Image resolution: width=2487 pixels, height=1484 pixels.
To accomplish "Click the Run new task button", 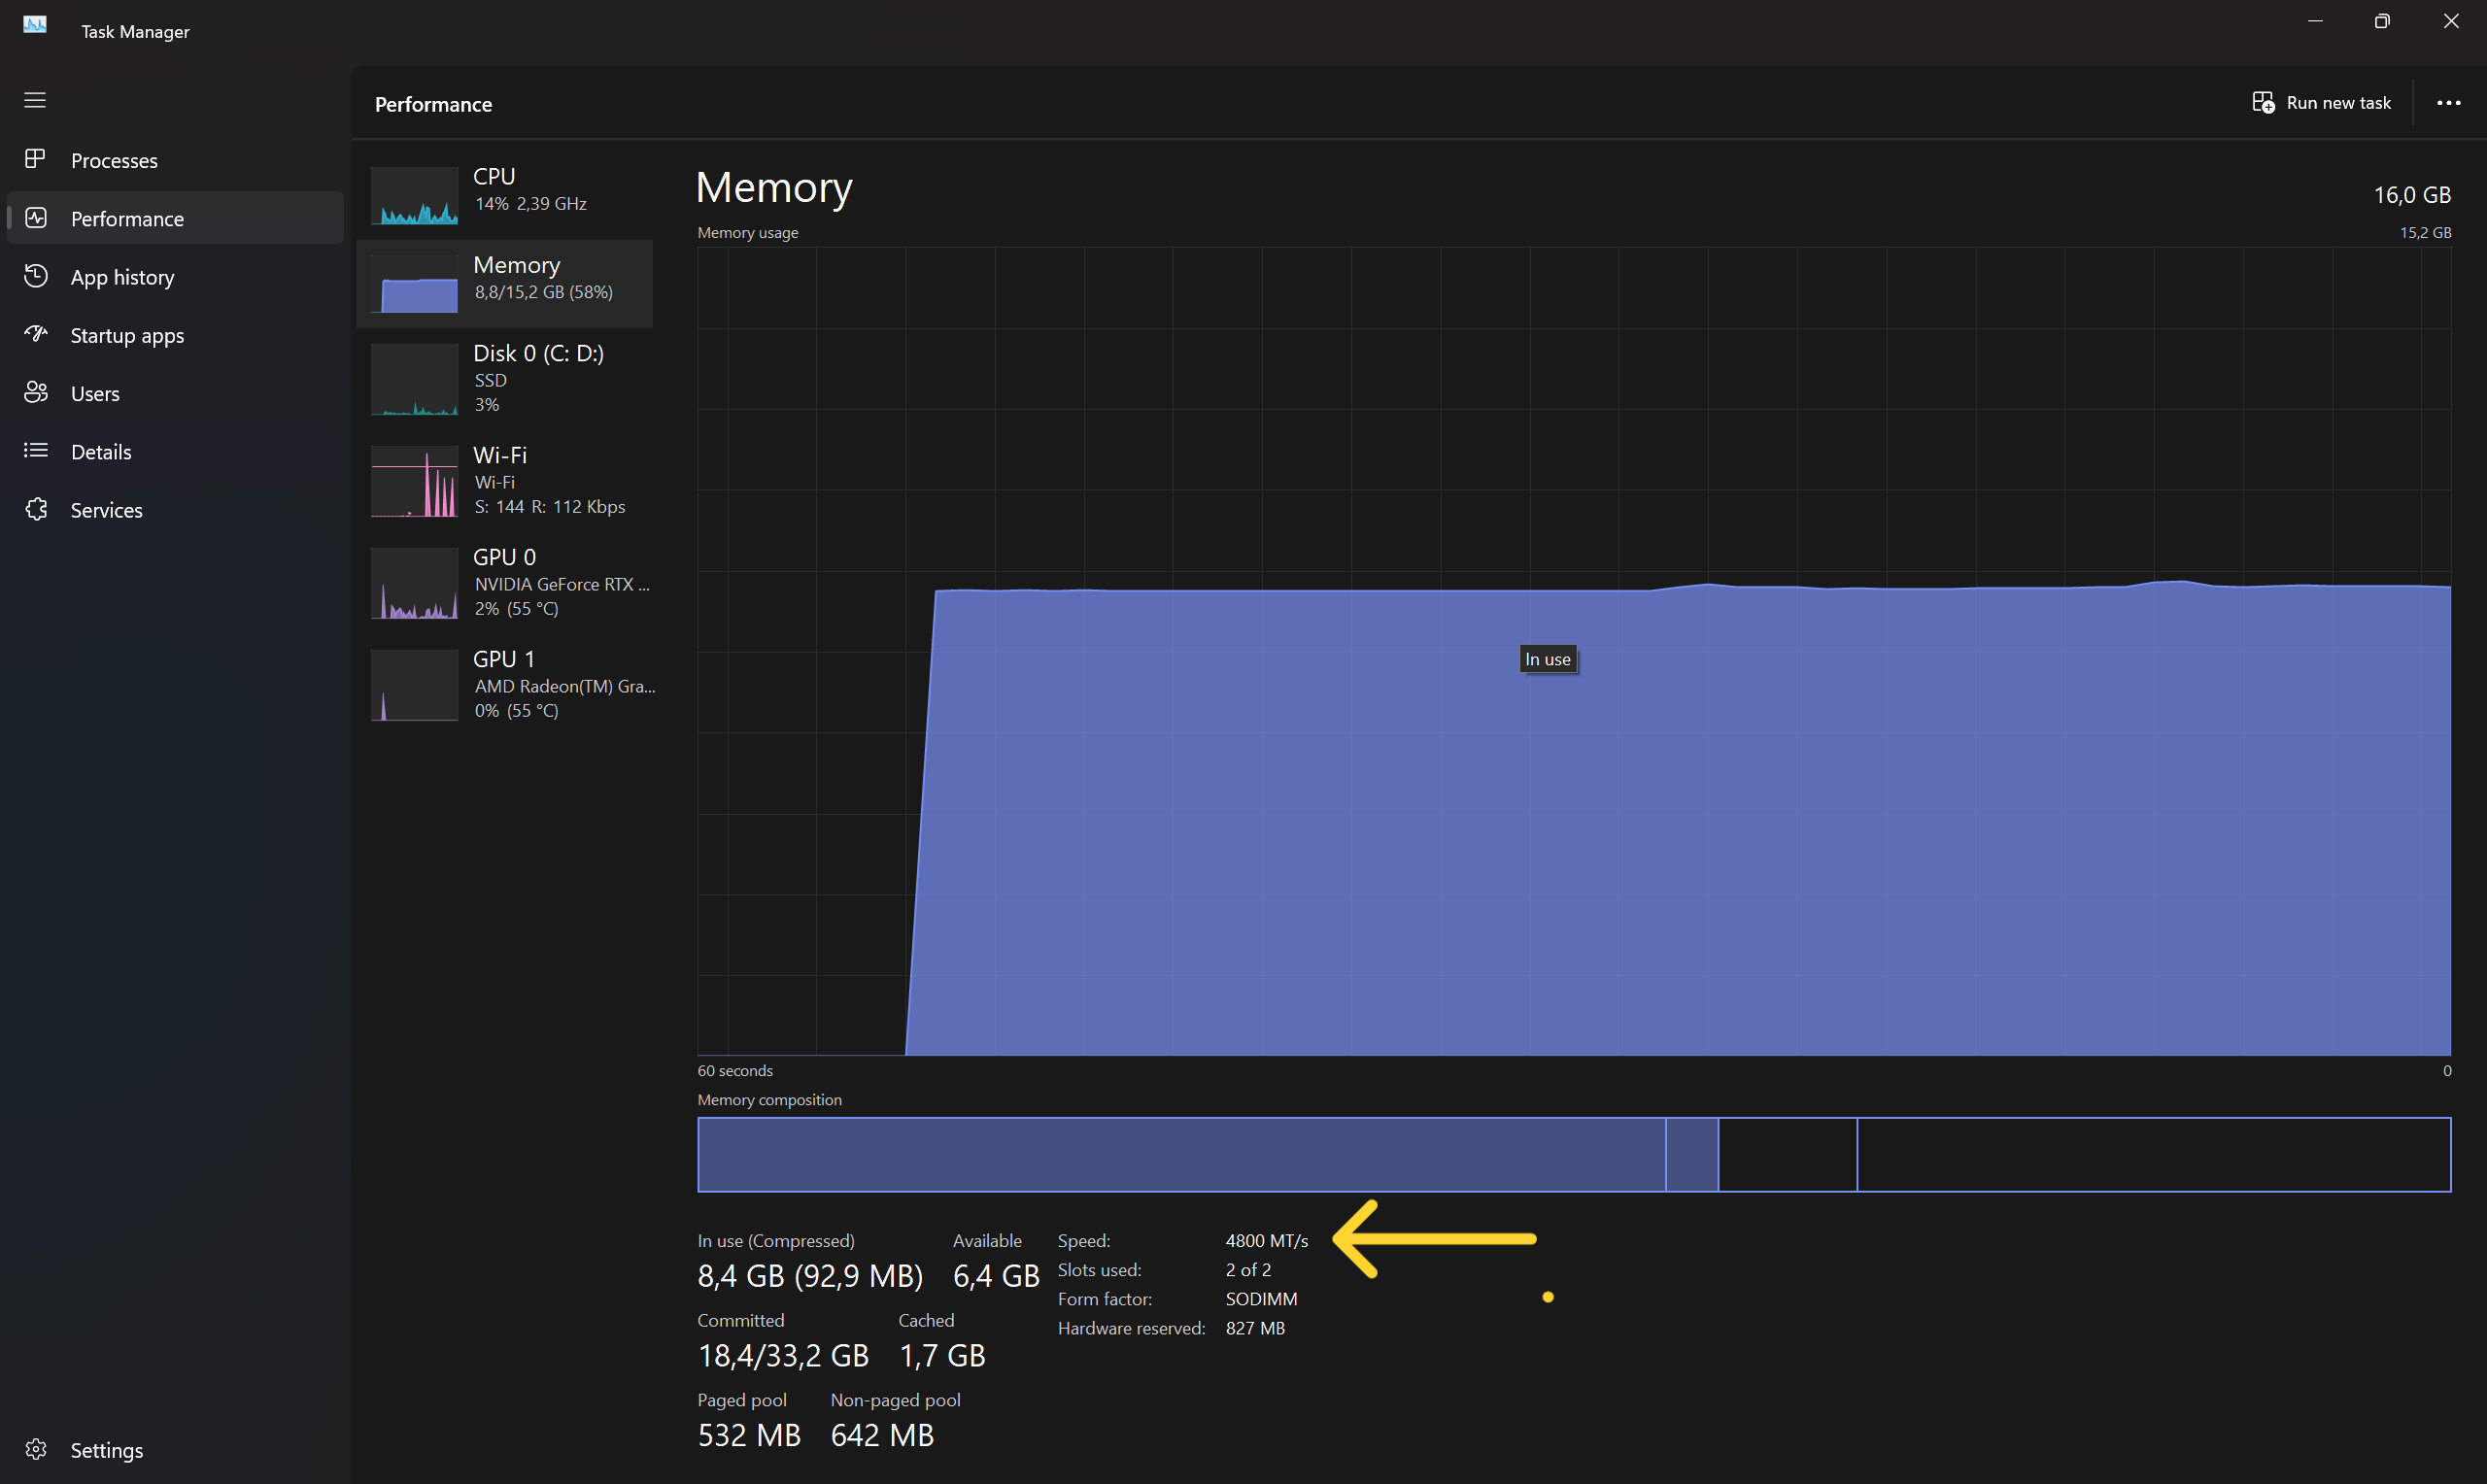I will [2322, 102].
